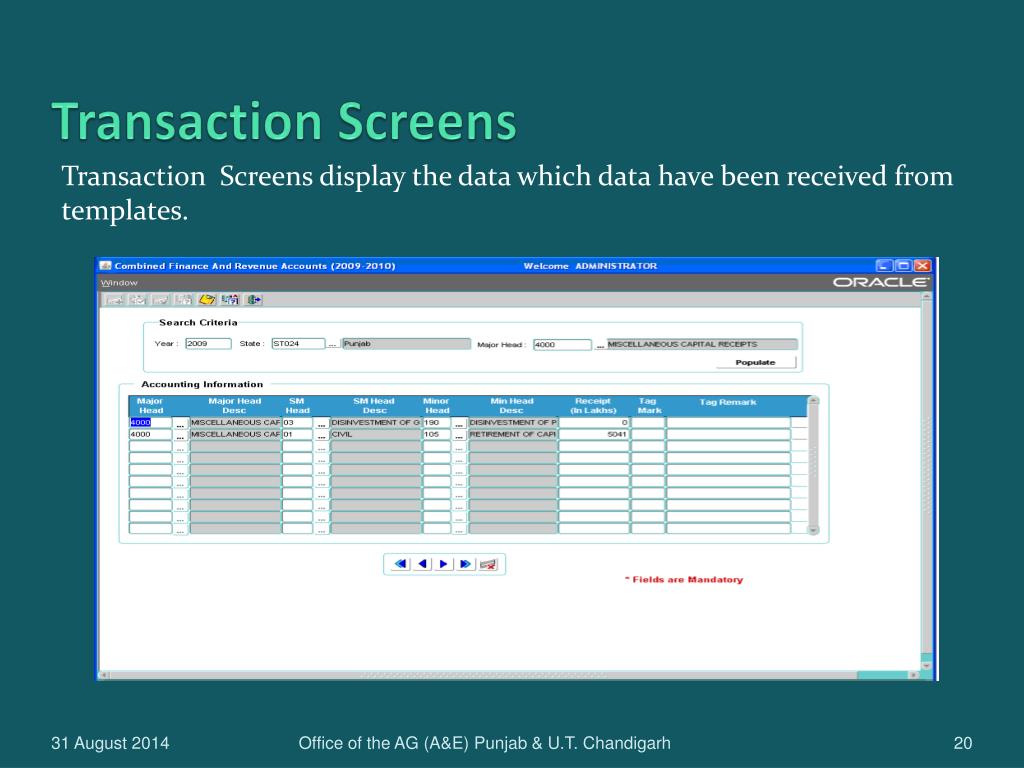
Task: Open Minor Head lookup beside value 190
Action: 459,423
